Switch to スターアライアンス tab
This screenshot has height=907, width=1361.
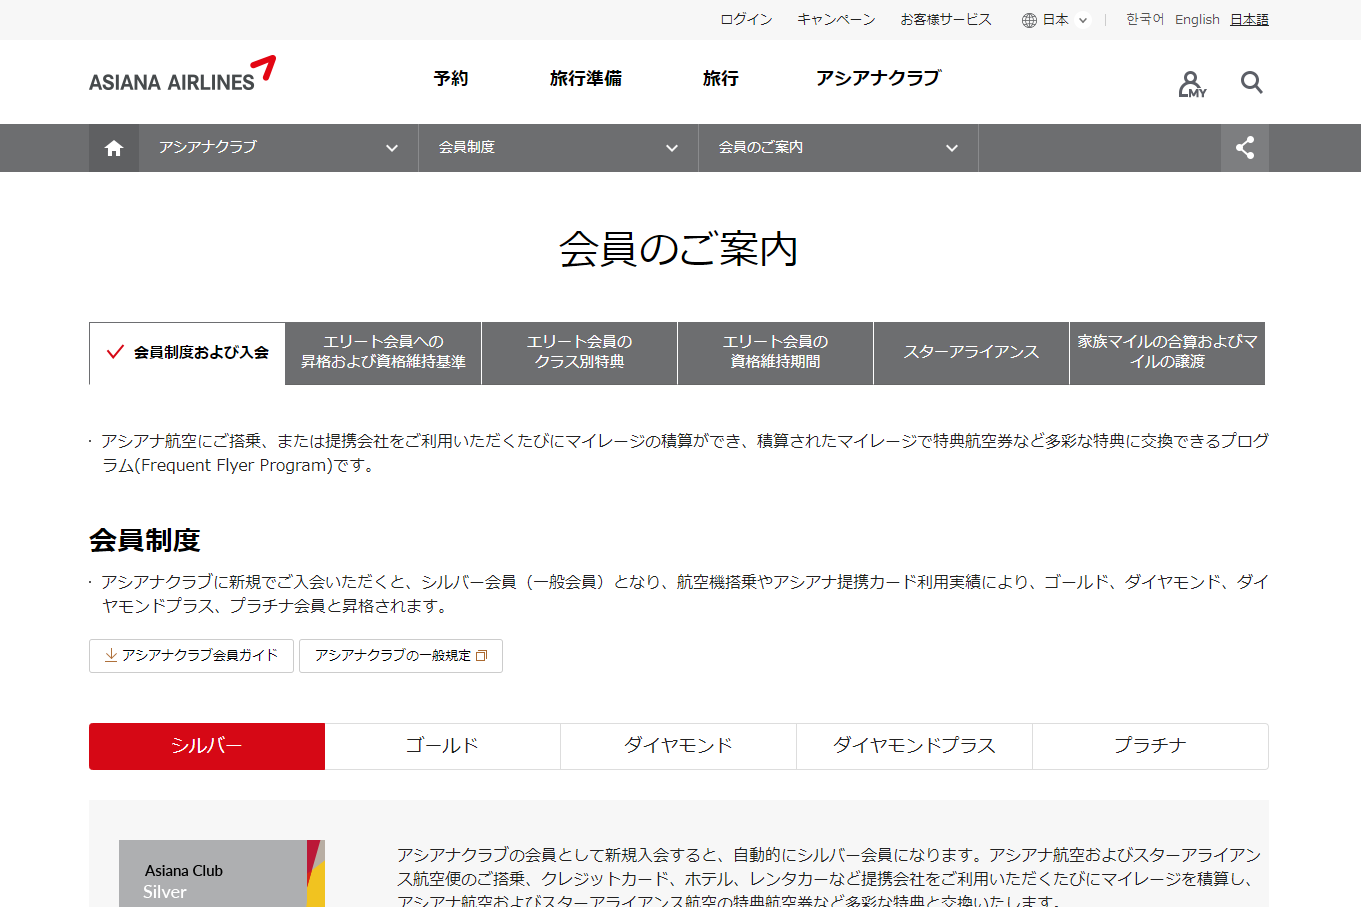point(971,353)
